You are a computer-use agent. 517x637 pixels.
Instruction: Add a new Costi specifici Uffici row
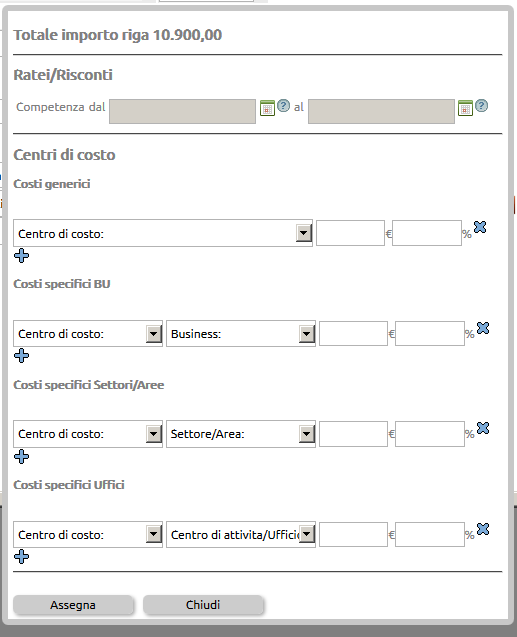click(22, 557)
